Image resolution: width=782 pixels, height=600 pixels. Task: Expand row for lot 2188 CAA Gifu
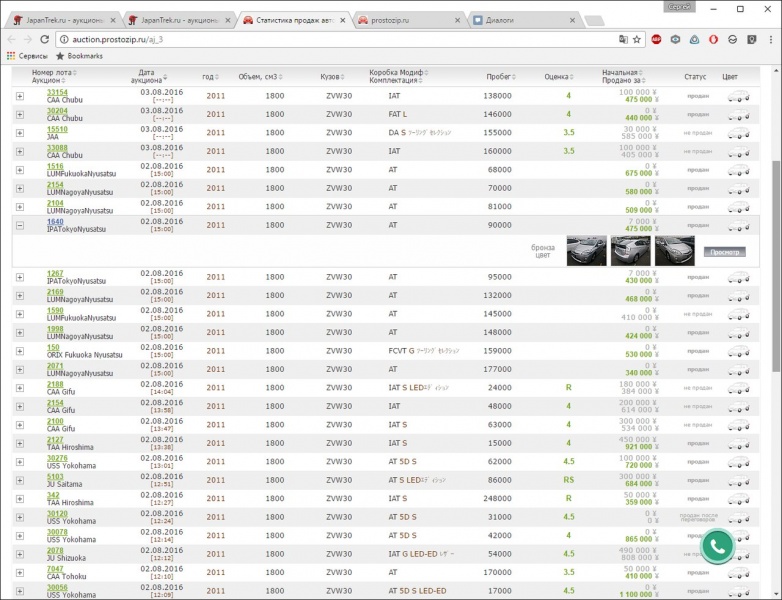click(20, 388)
